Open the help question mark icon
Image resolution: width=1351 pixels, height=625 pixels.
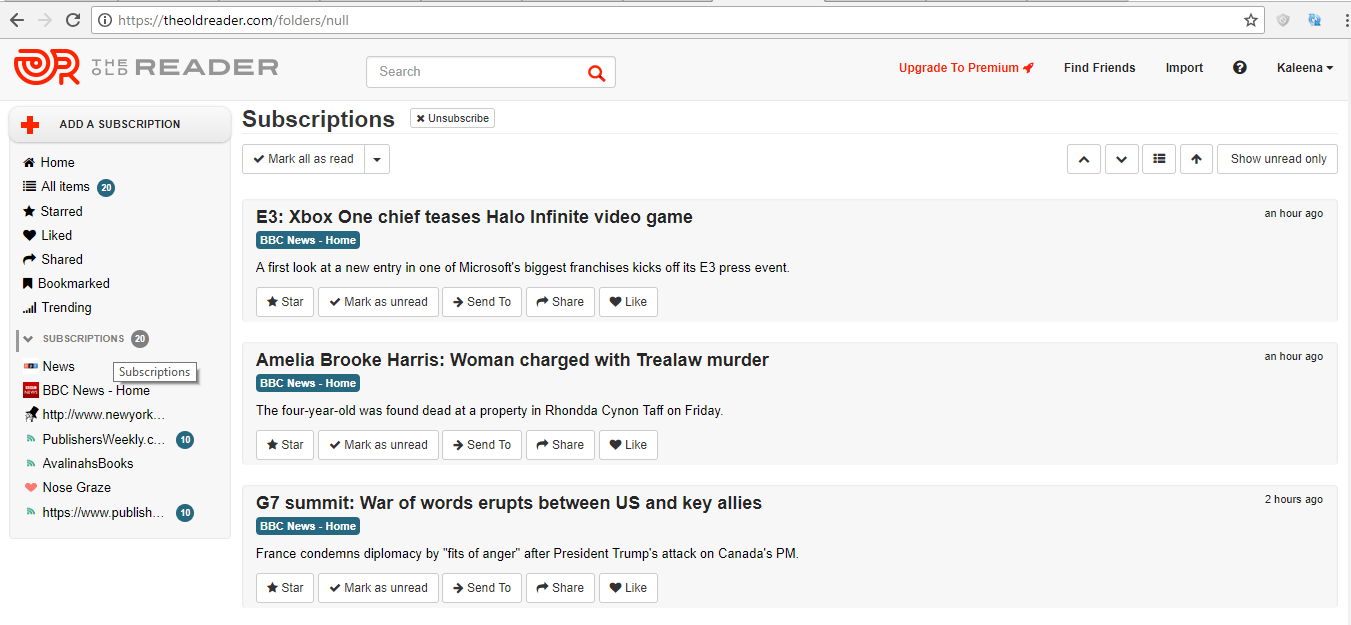point(1240,68)
